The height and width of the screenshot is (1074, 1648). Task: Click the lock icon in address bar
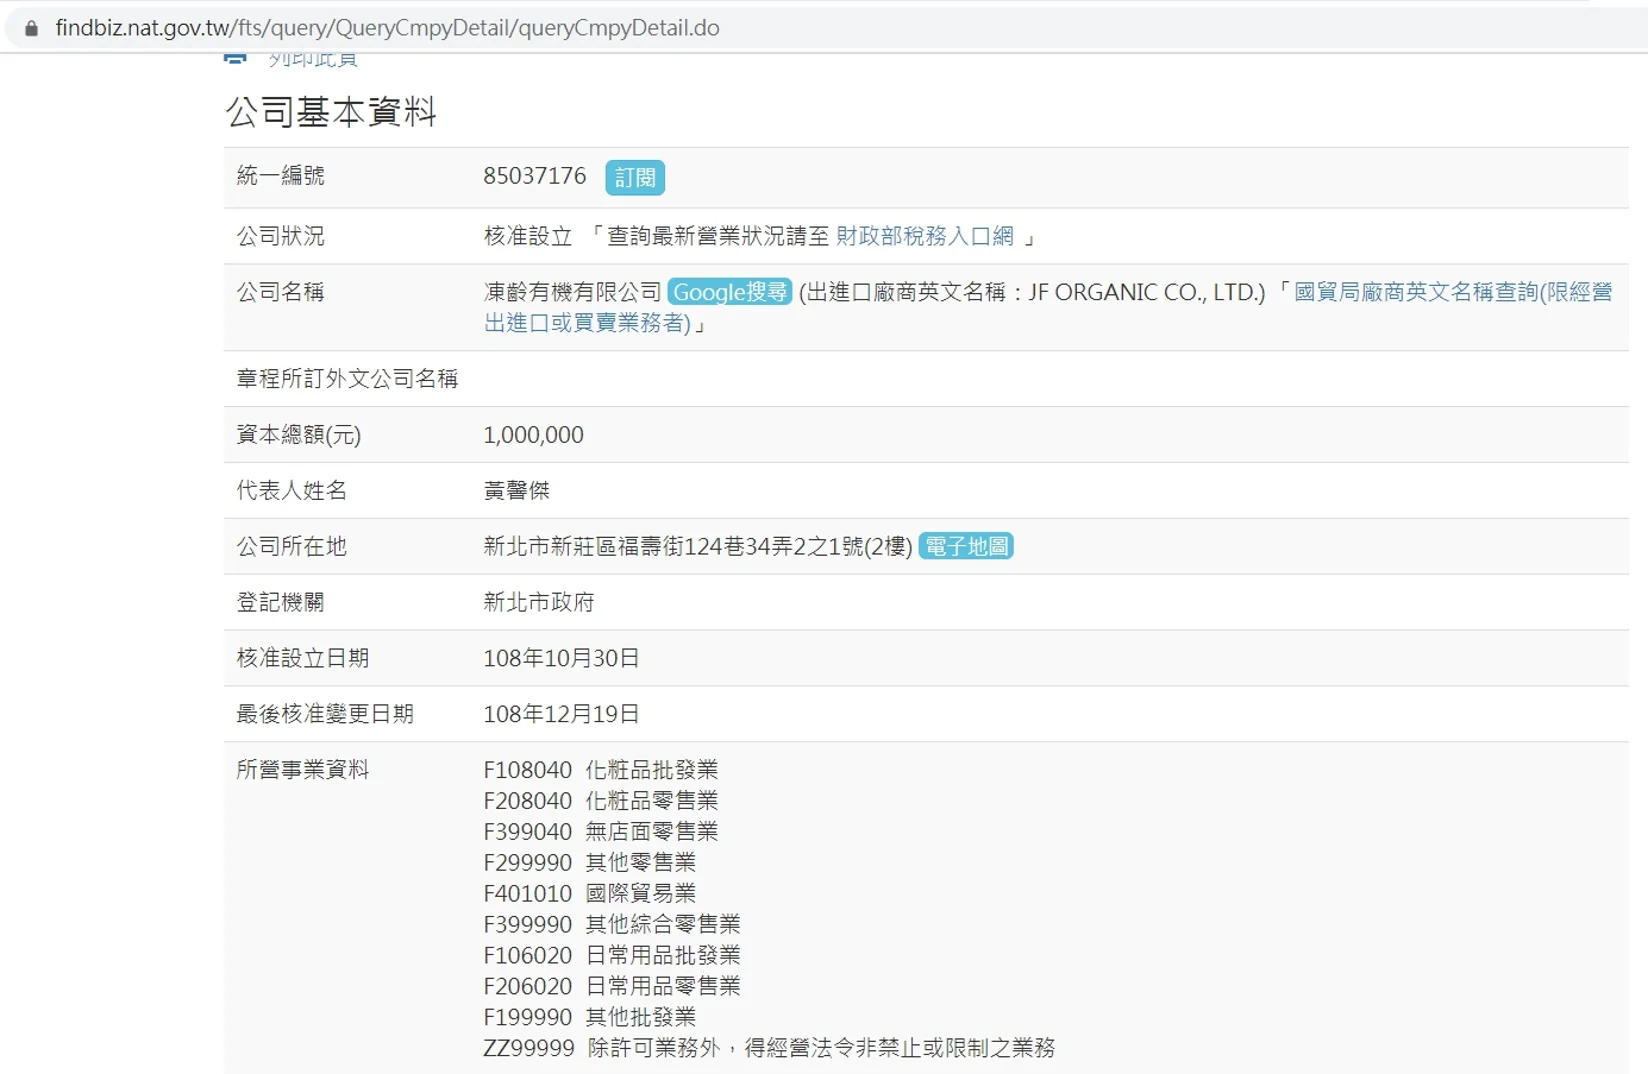31,28
